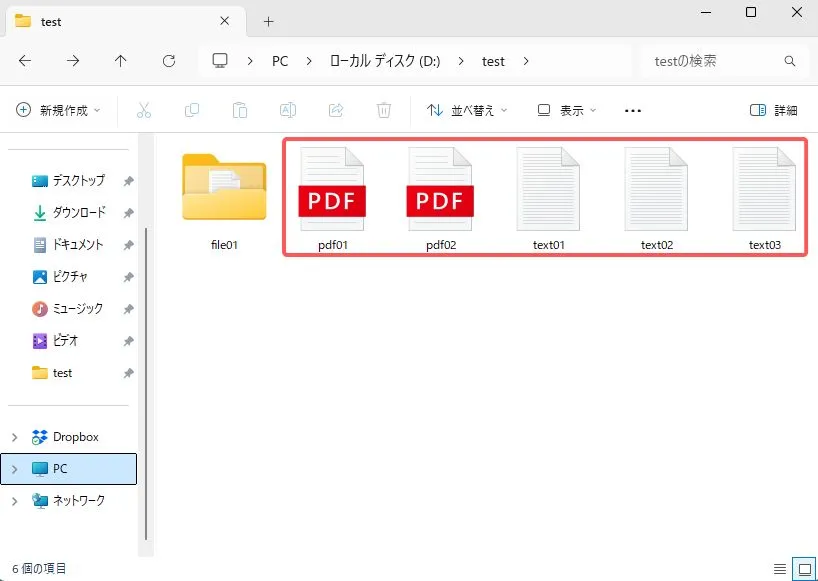Switch to large icons view in status bar
818x581 pixels.
click(x=802, y=569)
